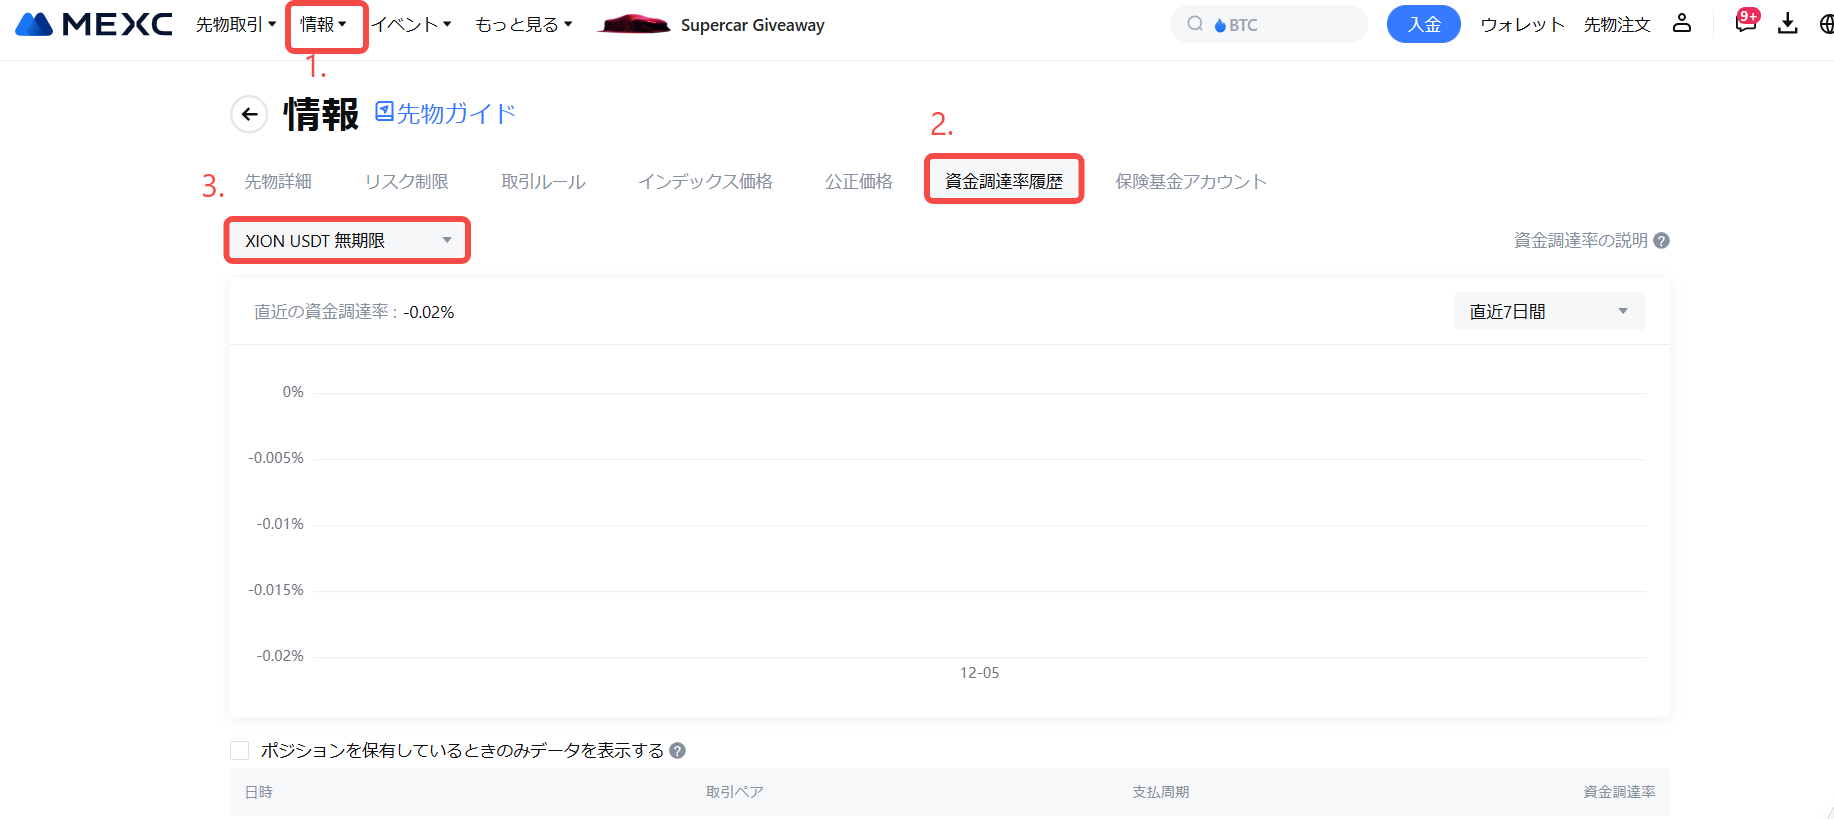Switch to the 資金調達率履歴 tab
The width and height of the screenshot is (1834, 819).
point(1004,181)
